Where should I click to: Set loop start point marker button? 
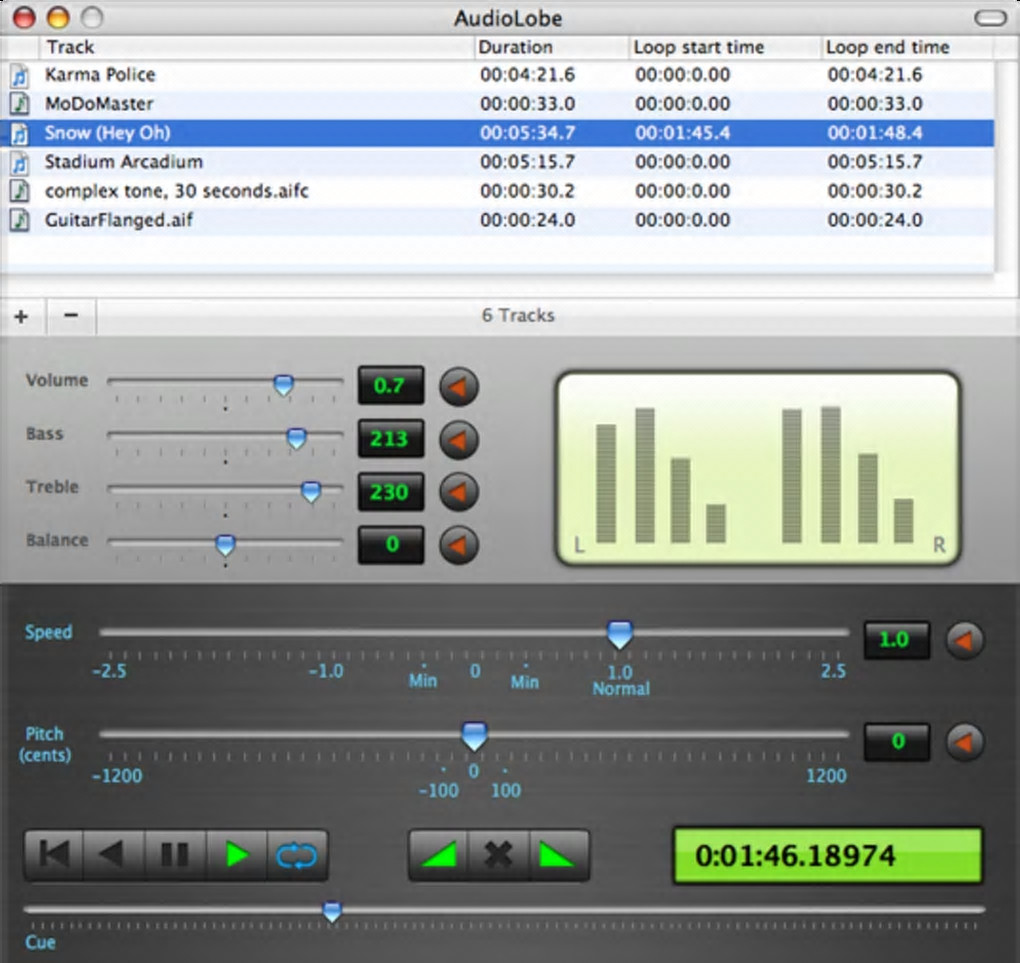(438, 855)
